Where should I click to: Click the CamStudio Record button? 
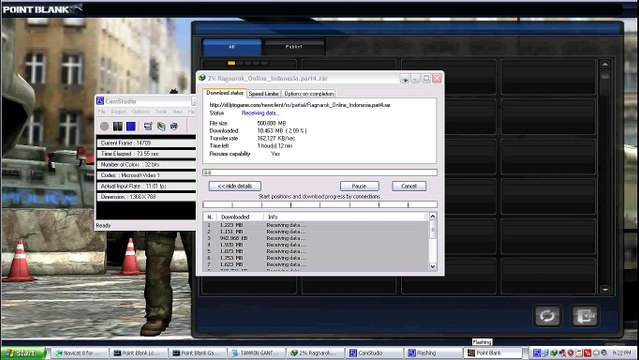[x=105, y=126]
